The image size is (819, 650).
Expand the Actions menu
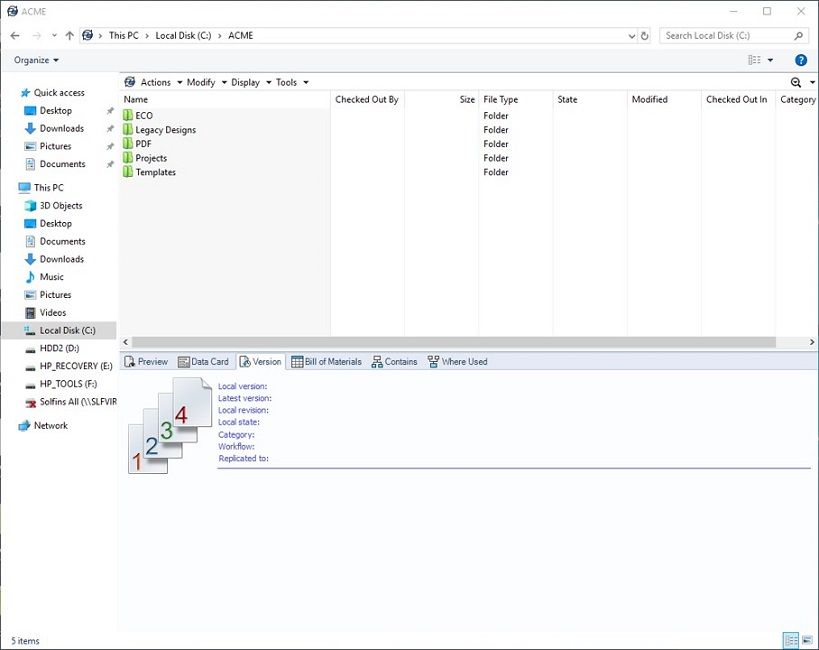pyautogui.click(x=155, y=81)
